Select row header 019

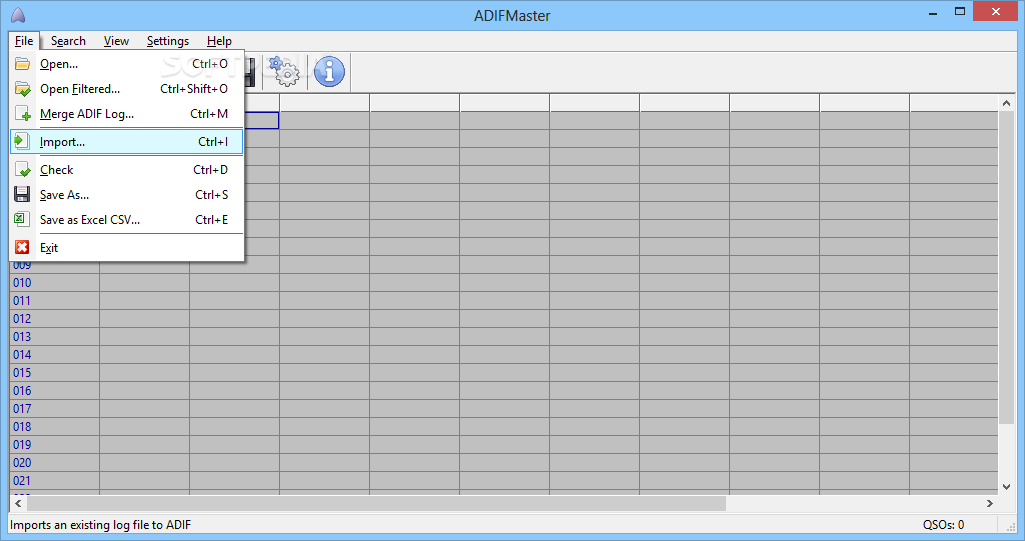click(54, 444)
